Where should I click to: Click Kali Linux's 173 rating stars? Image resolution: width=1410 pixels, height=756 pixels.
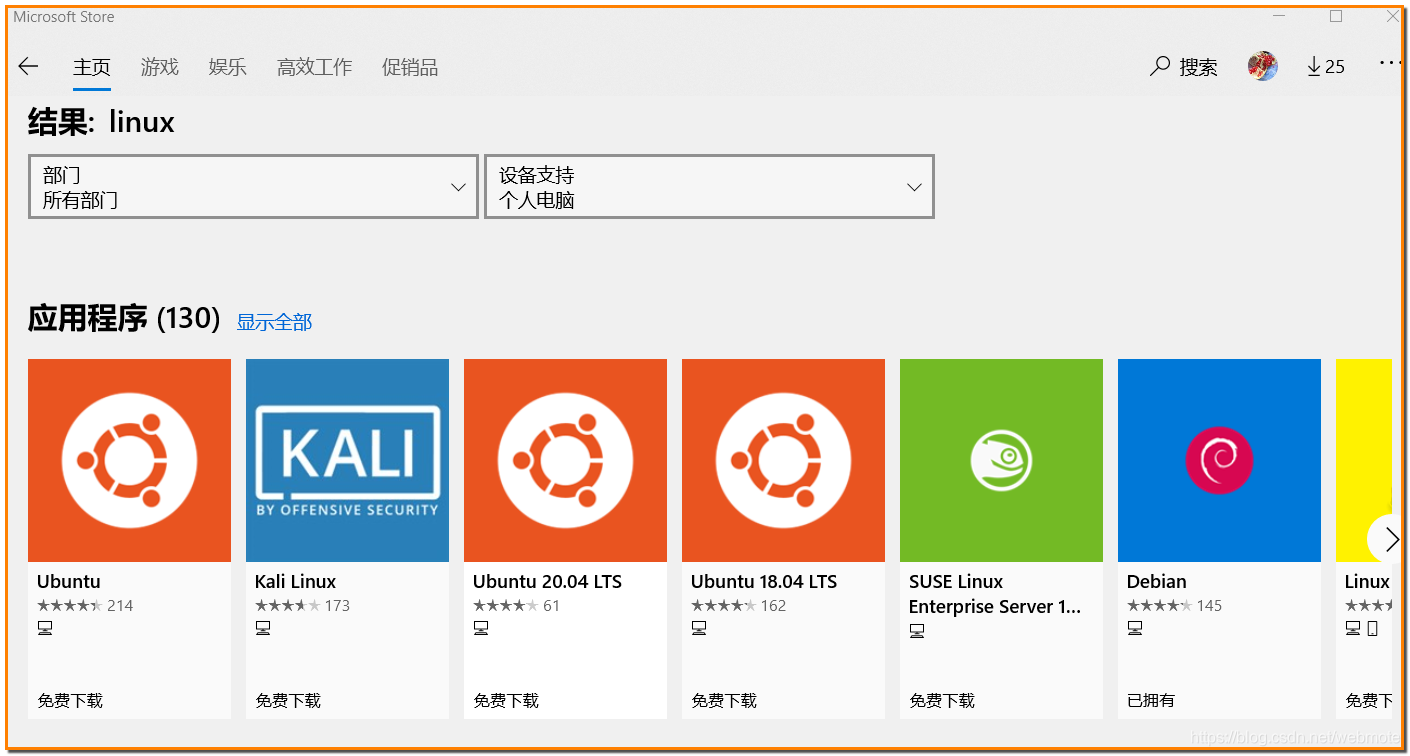click(287, 606)
